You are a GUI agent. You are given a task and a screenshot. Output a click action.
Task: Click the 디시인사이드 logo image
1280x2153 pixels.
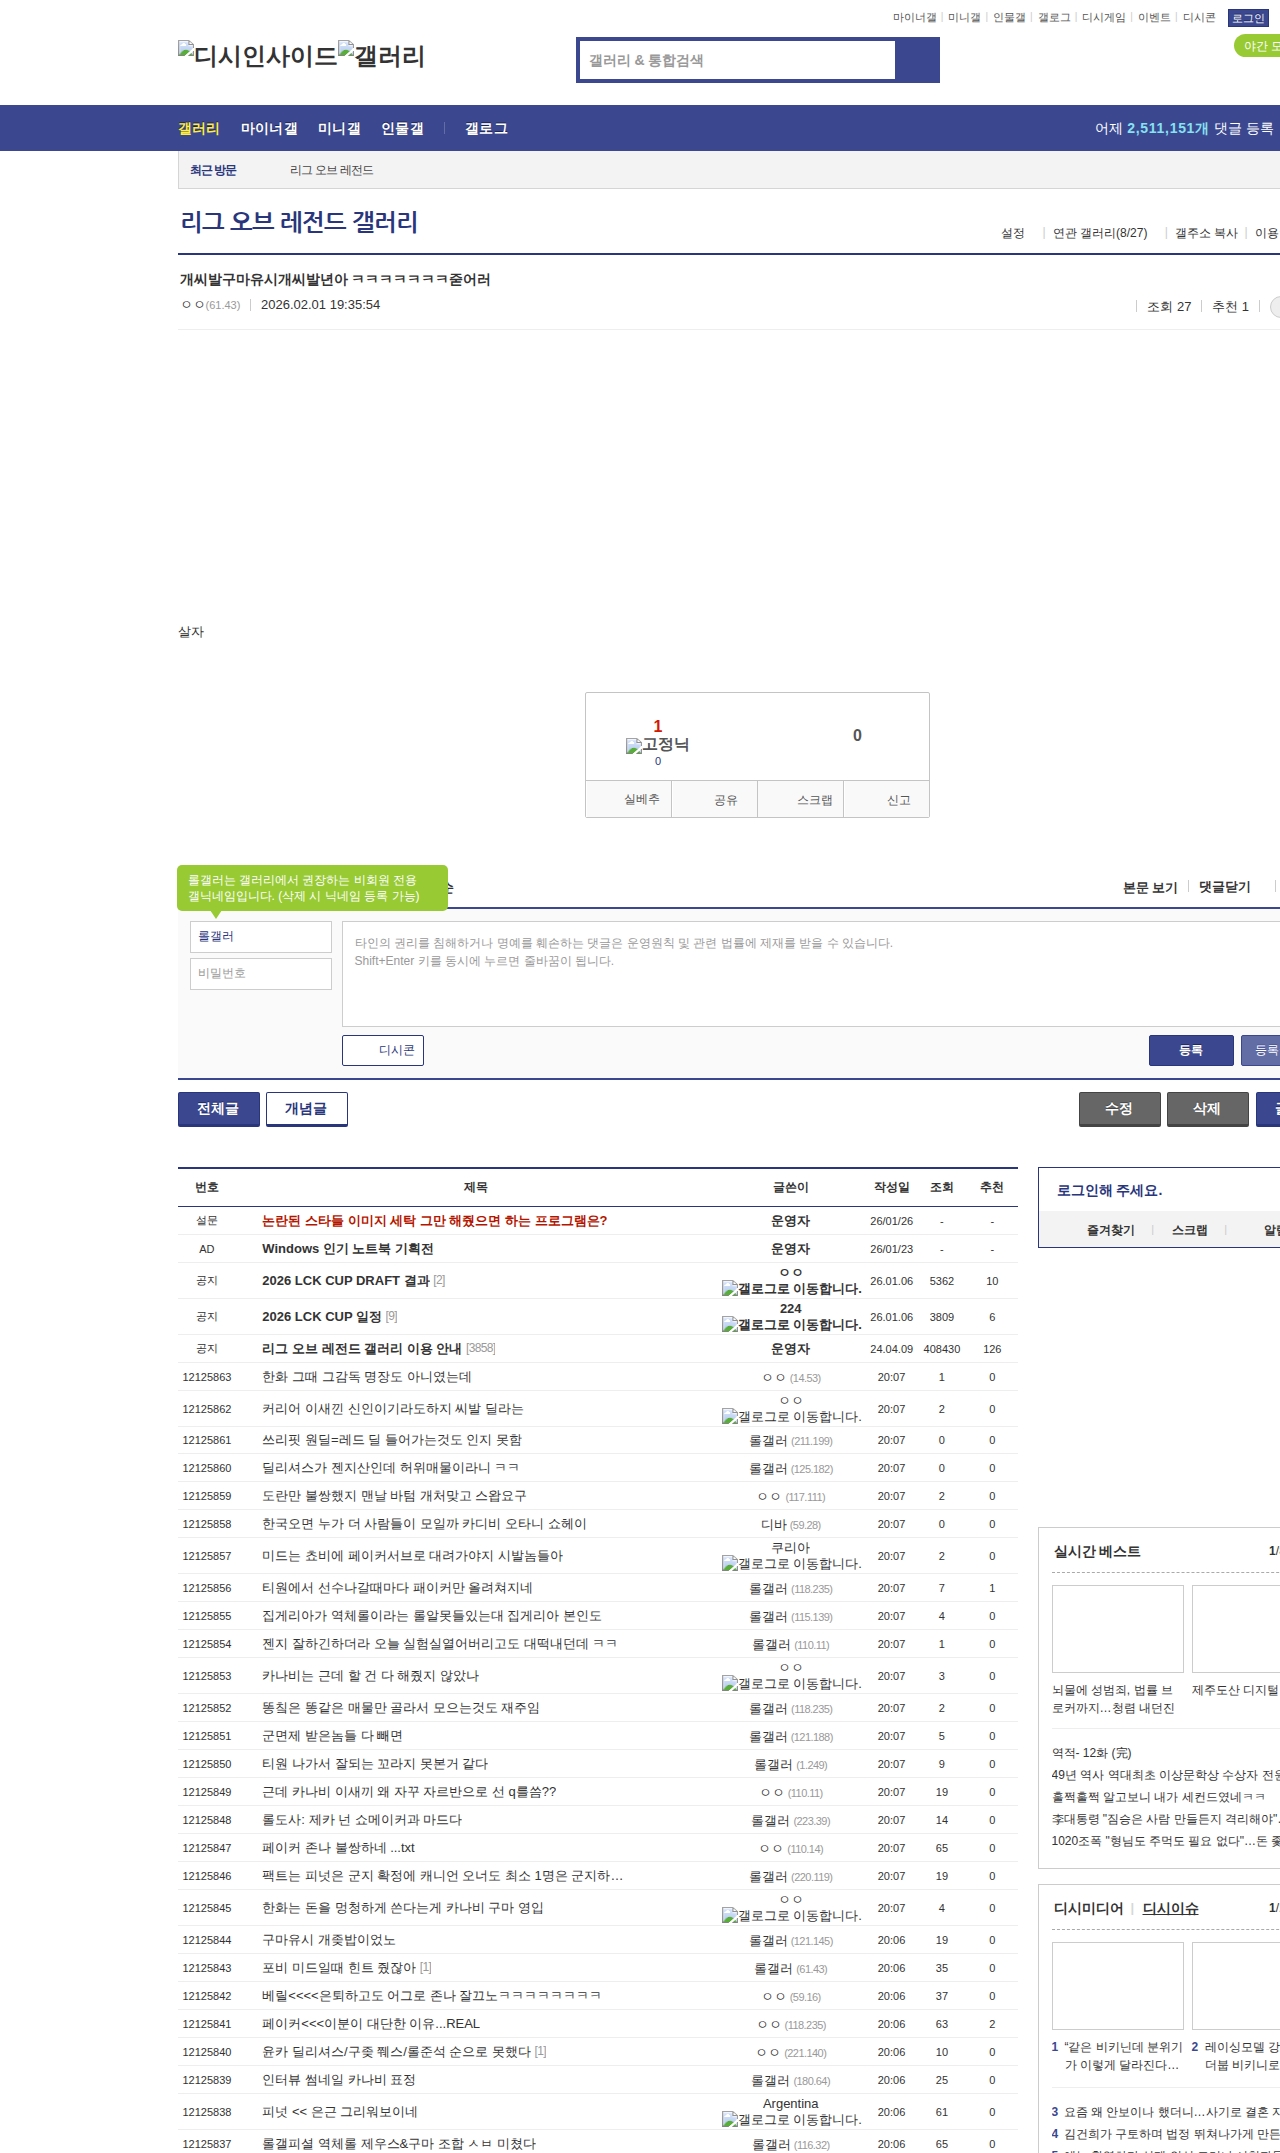point(257,56)
